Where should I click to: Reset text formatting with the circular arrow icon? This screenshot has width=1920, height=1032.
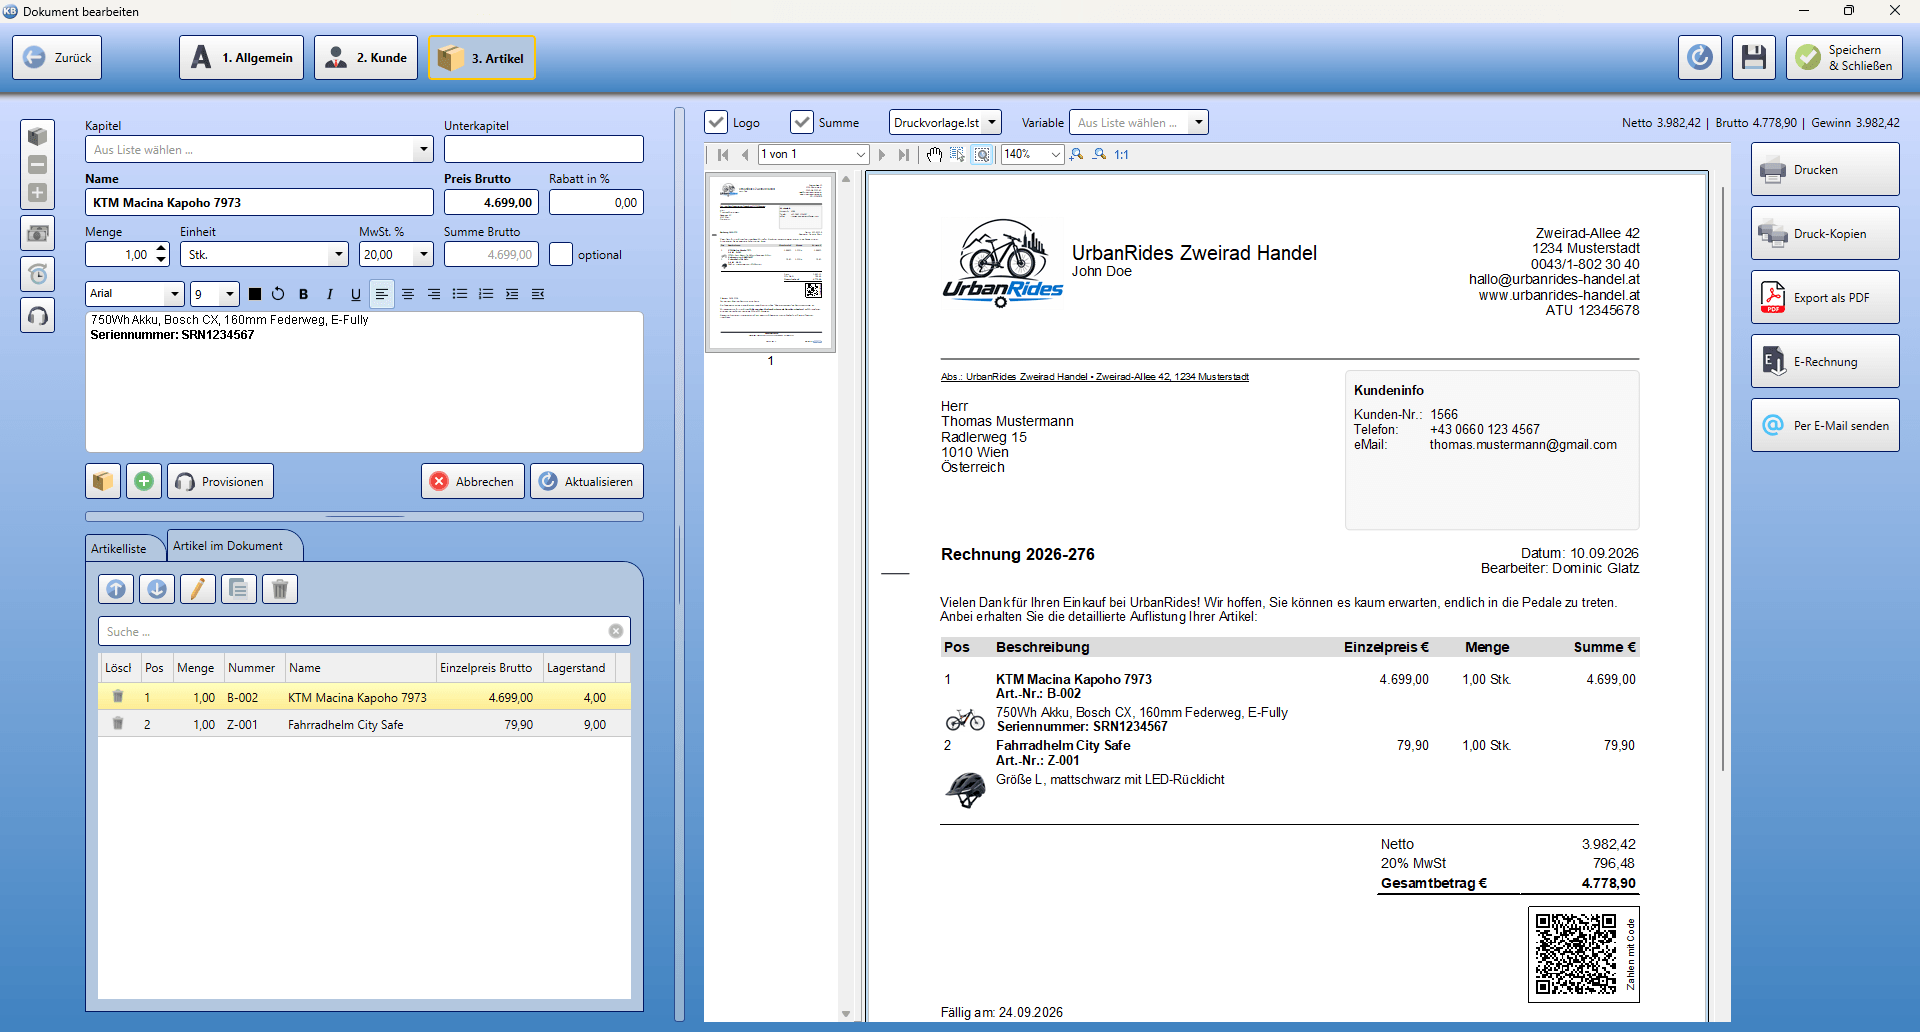click(x=278, y=294)
